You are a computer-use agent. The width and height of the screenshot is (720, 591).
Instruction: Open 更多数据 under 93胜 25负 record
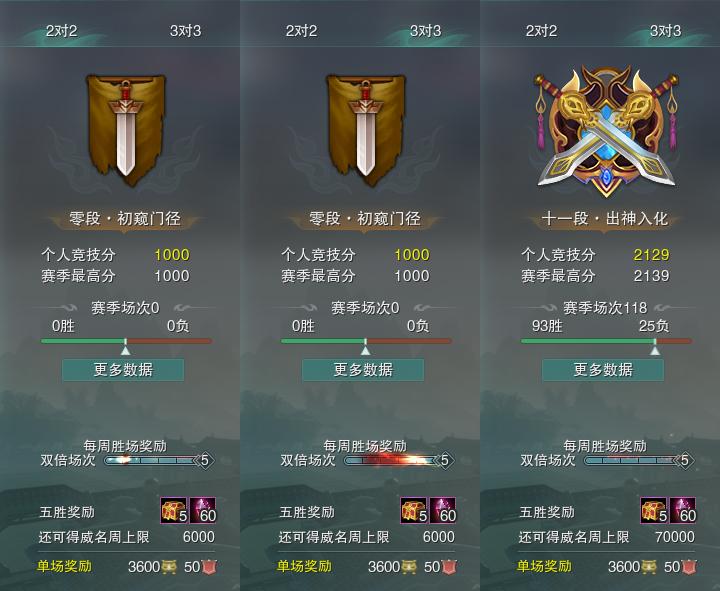[x=603, y=370]
